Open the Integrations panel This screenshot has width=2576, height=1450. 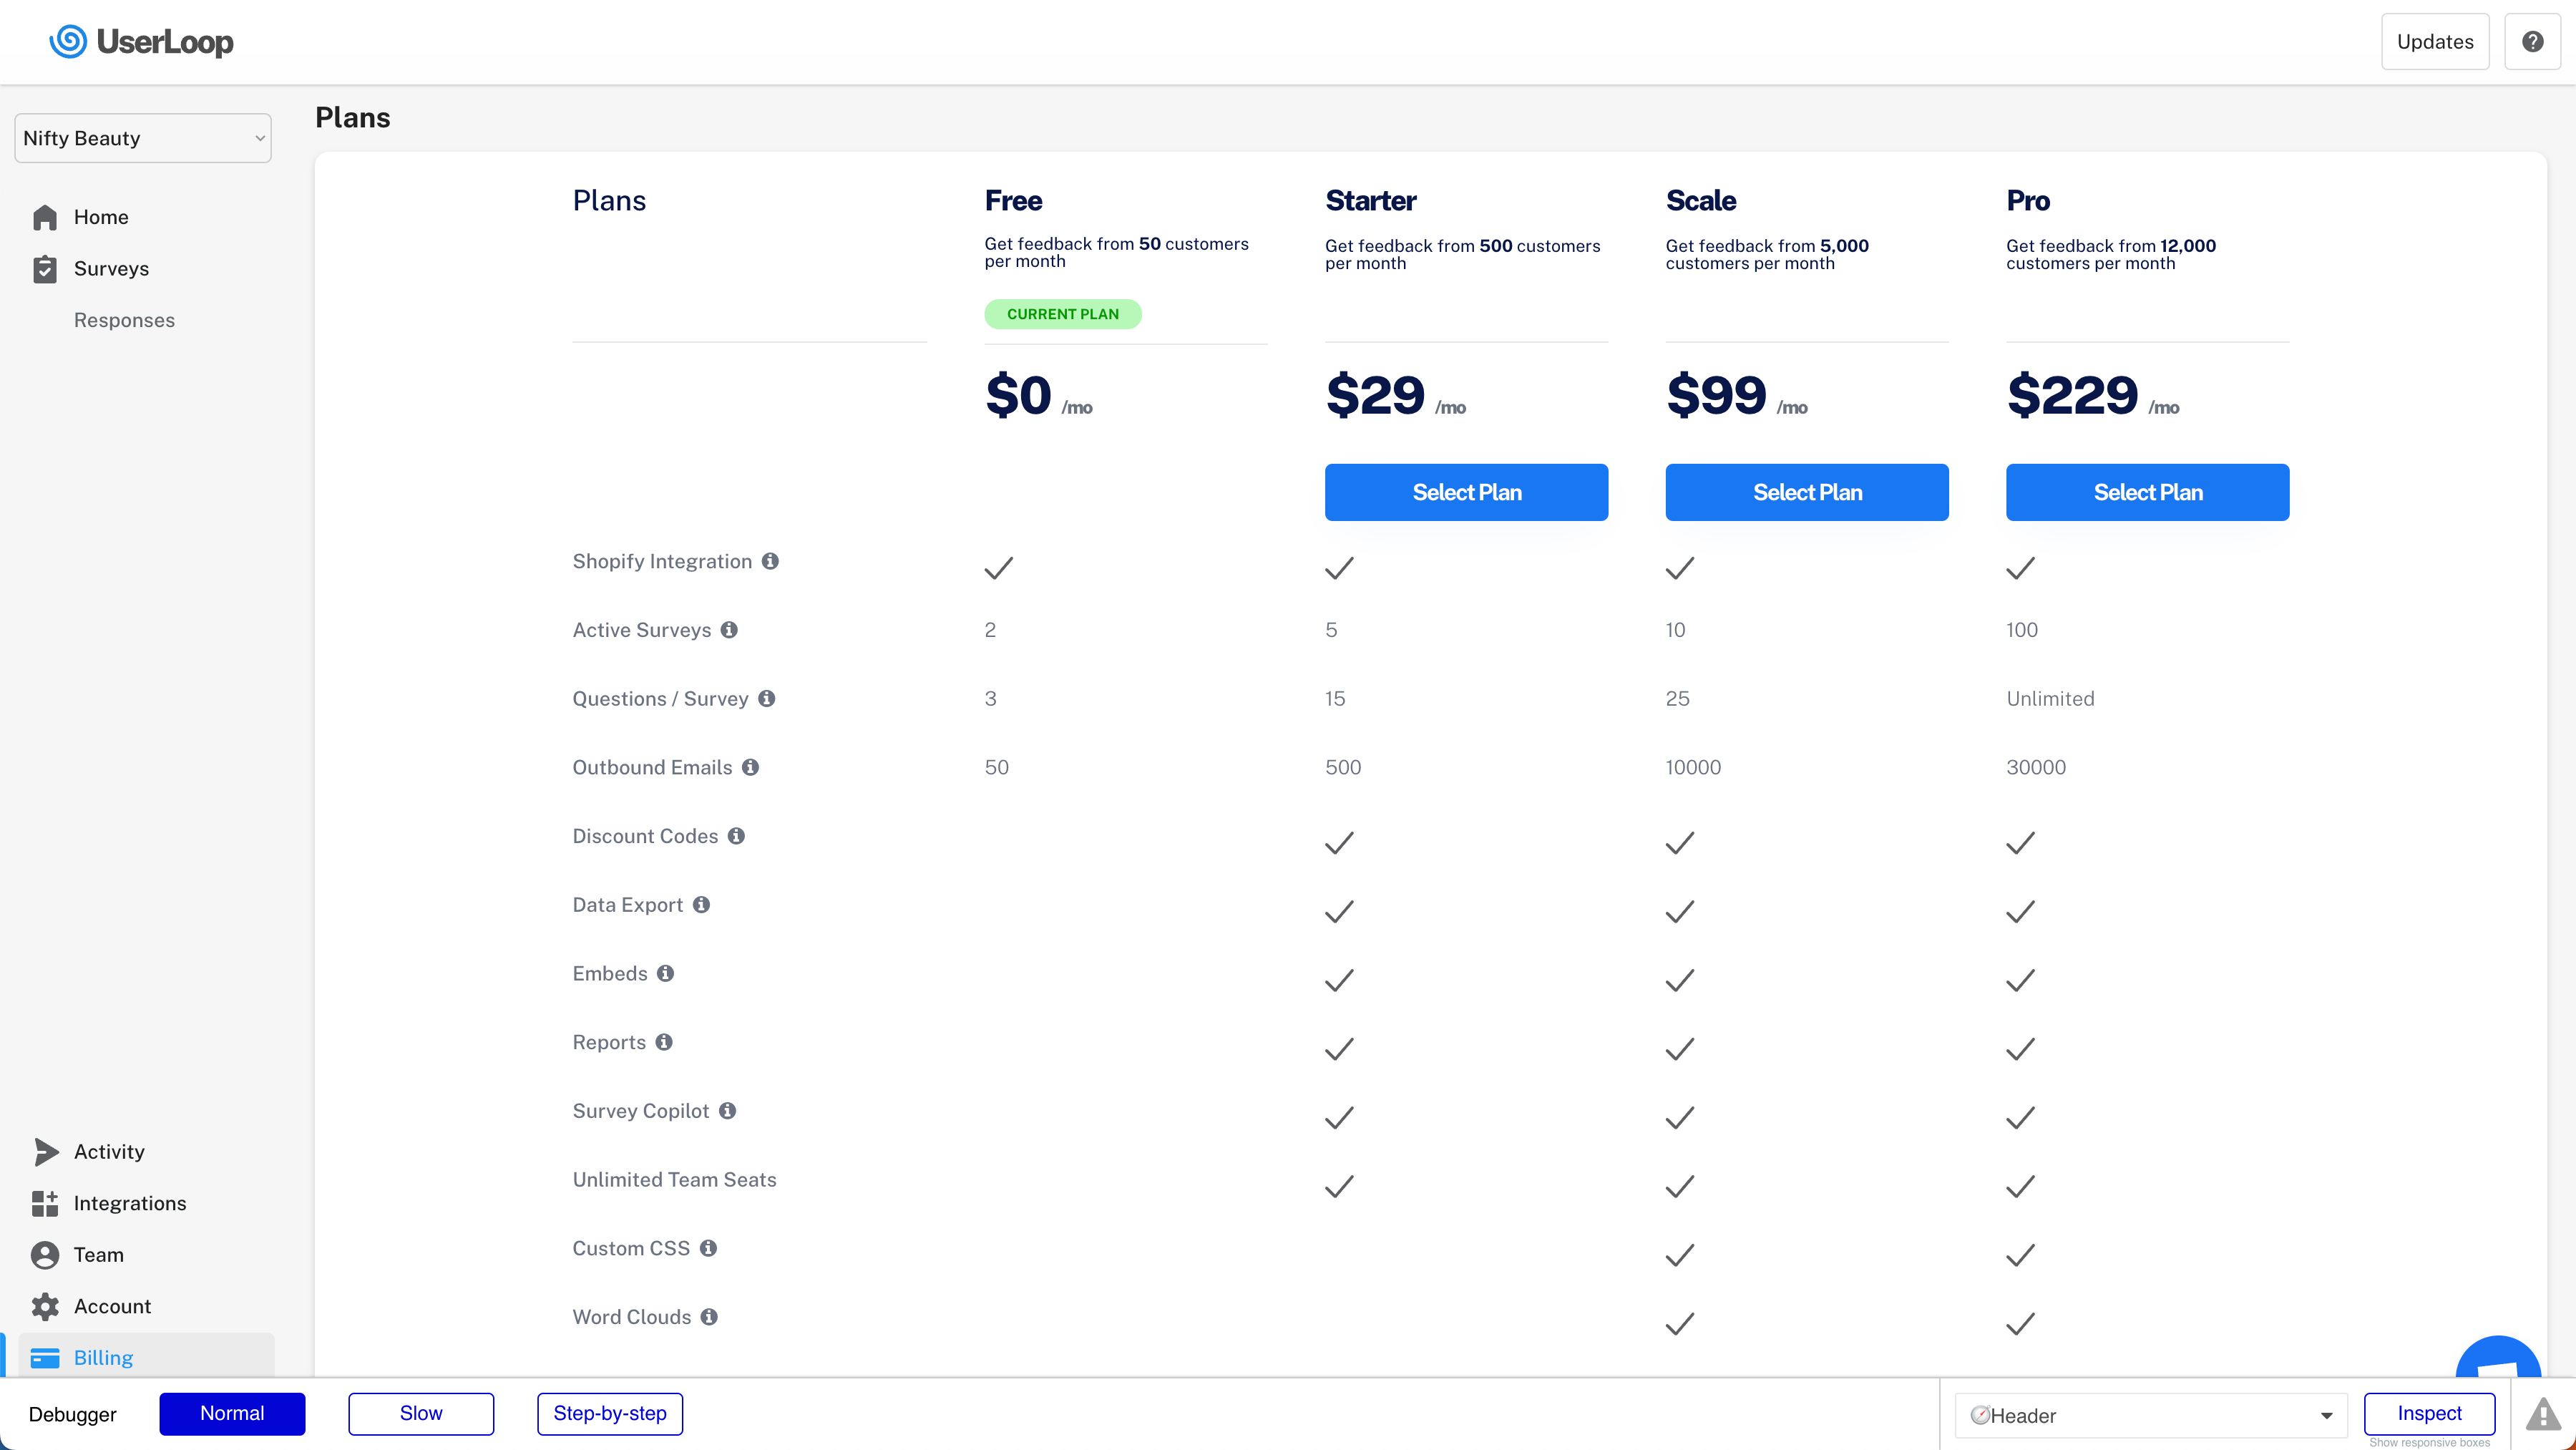pos(46,1203)
